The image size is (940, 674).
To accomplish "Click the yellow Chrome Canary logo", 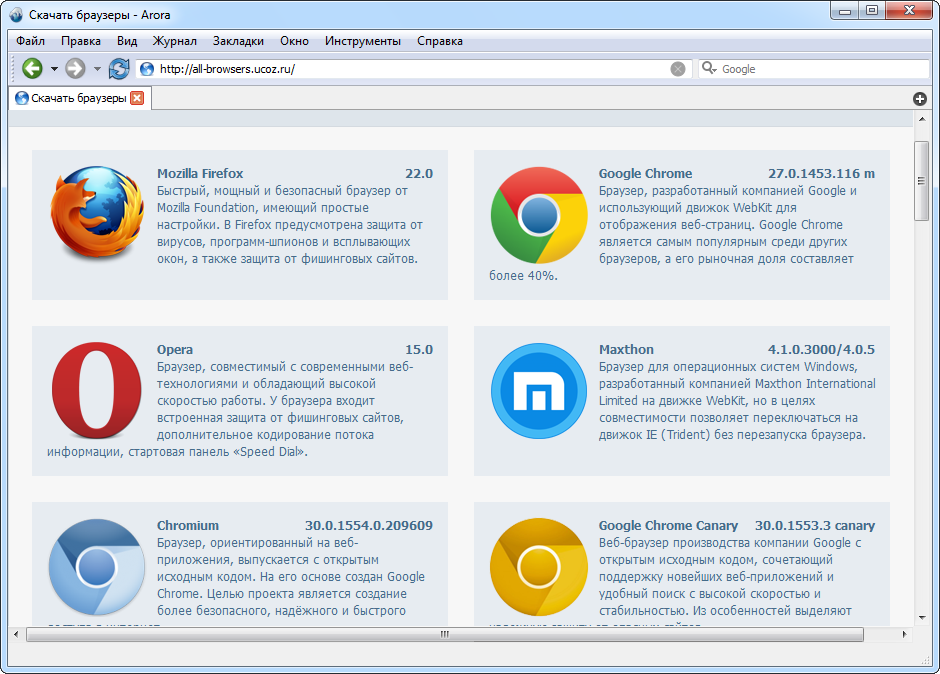I will [x=539, y=567].
